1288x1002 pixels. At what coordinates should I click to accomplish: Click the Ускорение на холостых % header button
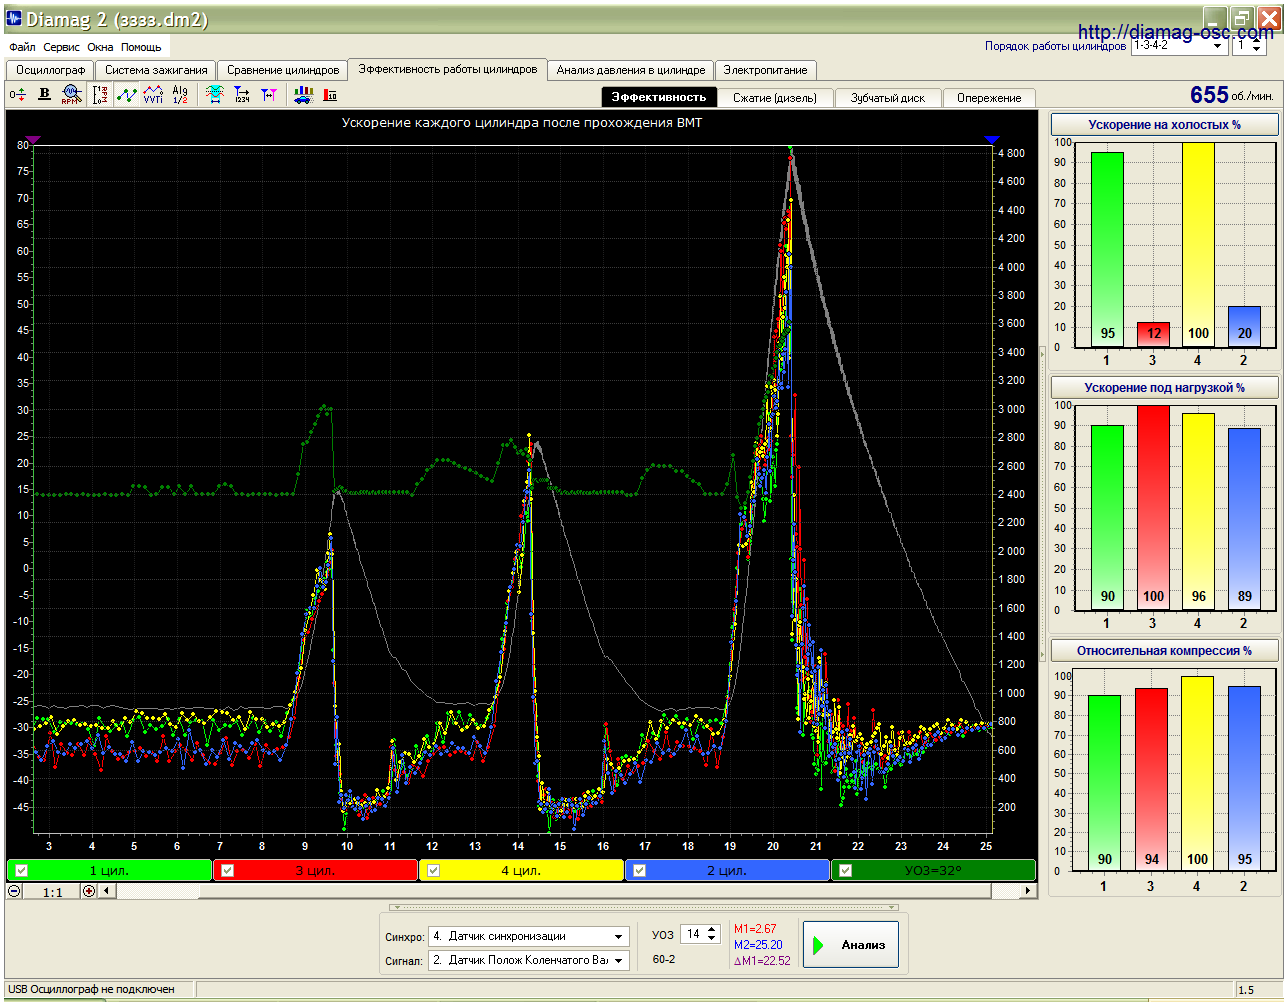click(x=1164, y=124)
